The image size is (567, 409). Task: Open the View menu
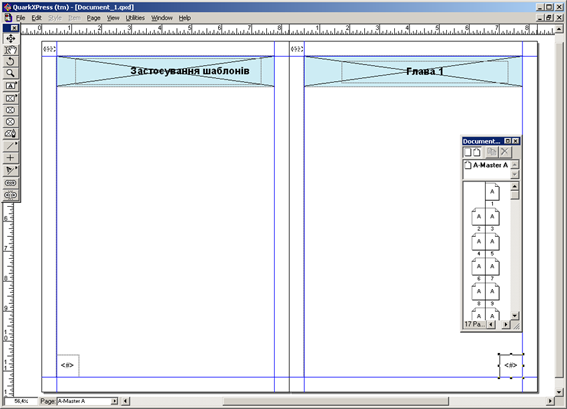[x=113, y=18]
